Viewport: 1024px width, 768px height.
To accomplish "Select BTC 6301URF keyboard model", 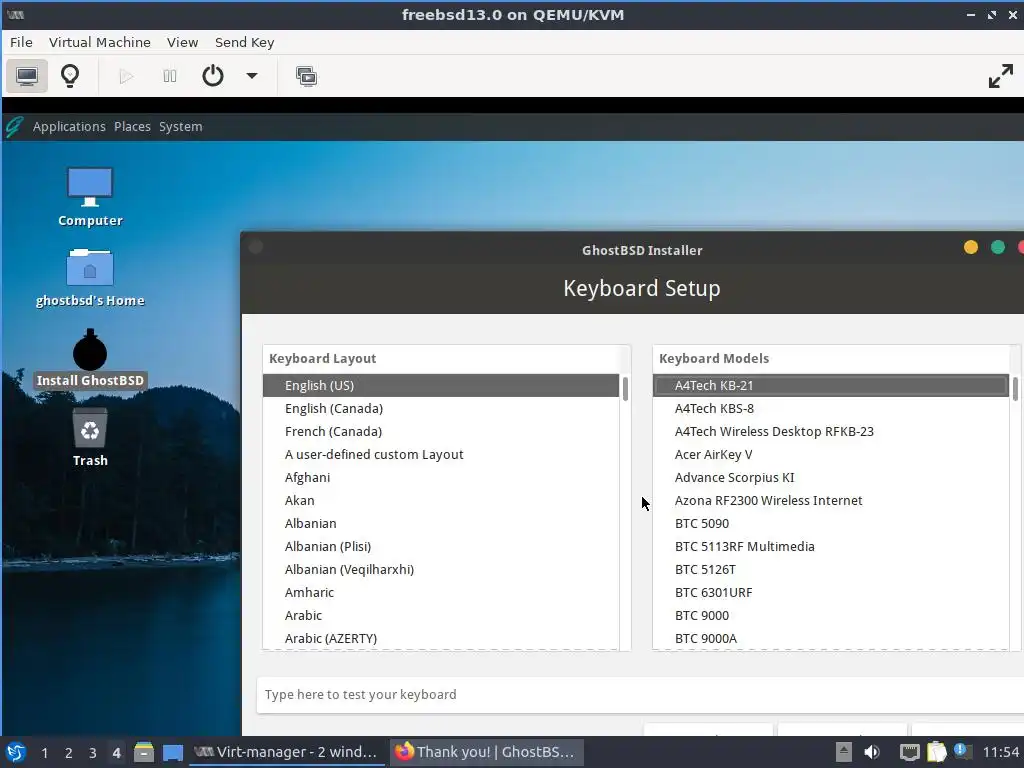I will pyautogui.click(x=831, y=592).
